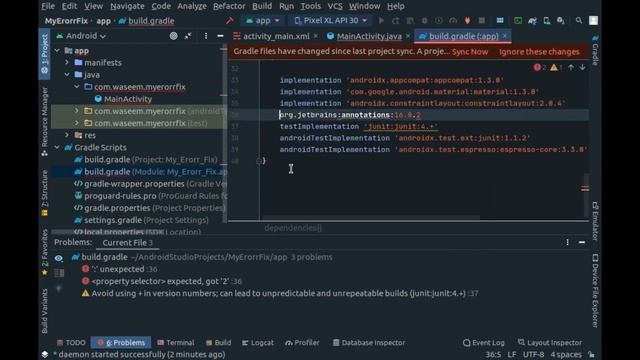Collapse the java folder
Image resolution: width=640 pixels, height=360 pixels.
coord(67,75)
